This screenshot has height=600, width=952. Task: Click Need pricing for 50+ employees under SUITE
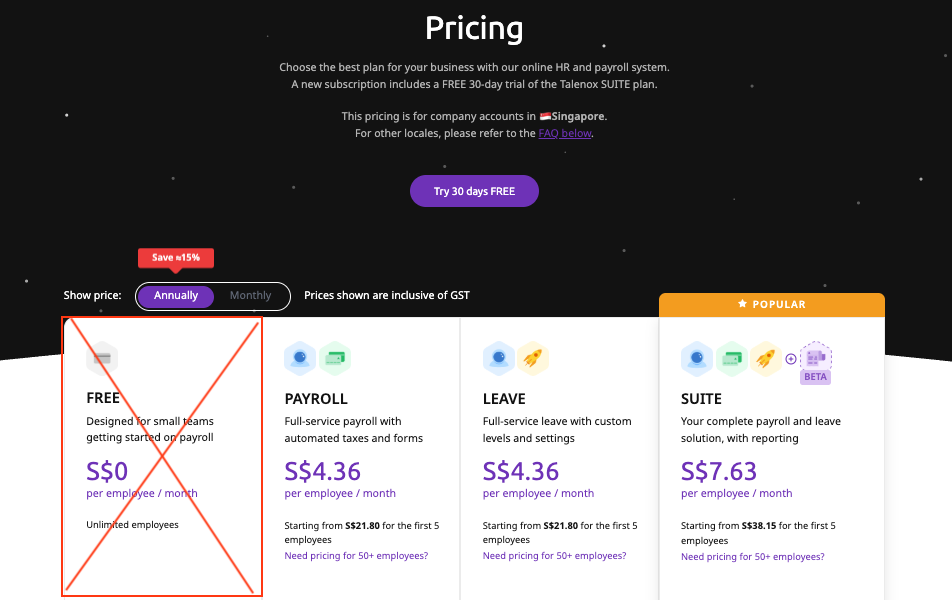[752, 556]
